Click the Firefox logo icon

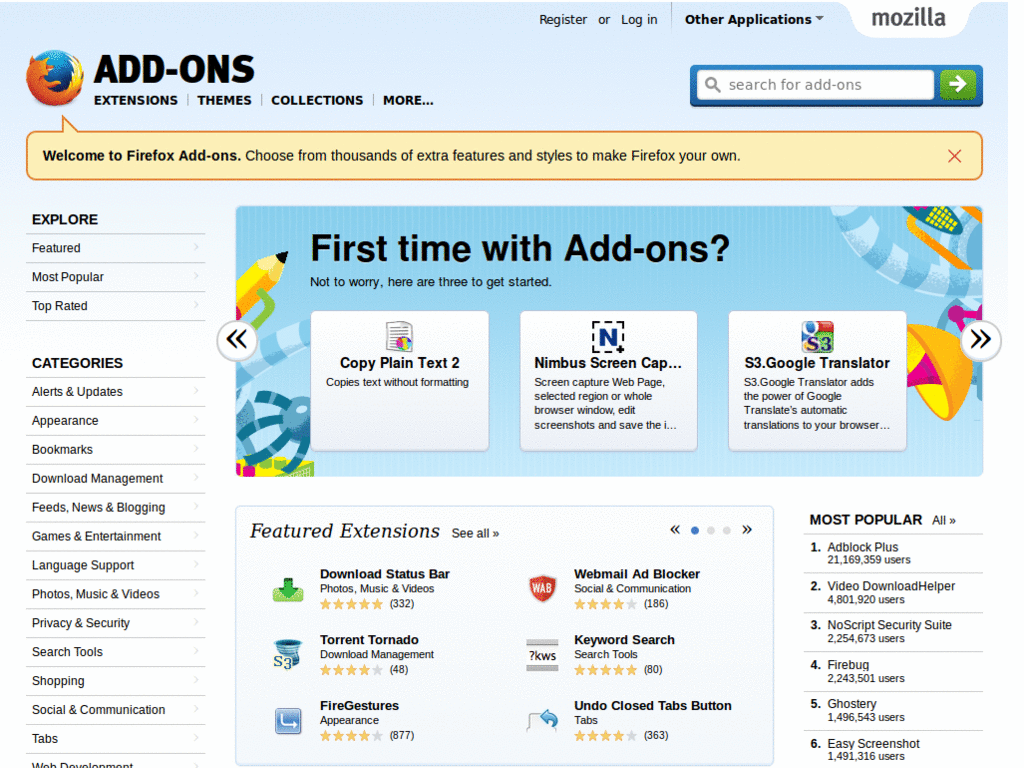[55, 78]
